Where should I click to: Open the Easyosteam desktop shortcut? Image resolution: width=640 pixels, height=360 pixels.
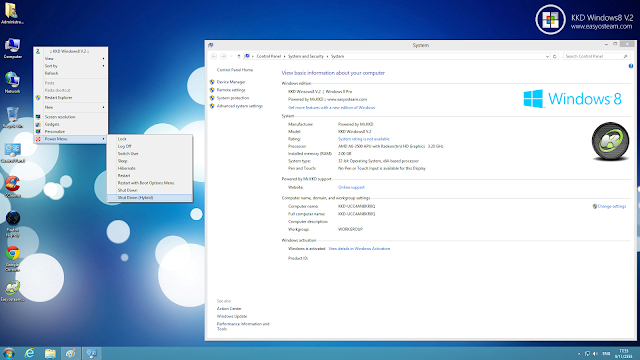(x=12, y=291)
